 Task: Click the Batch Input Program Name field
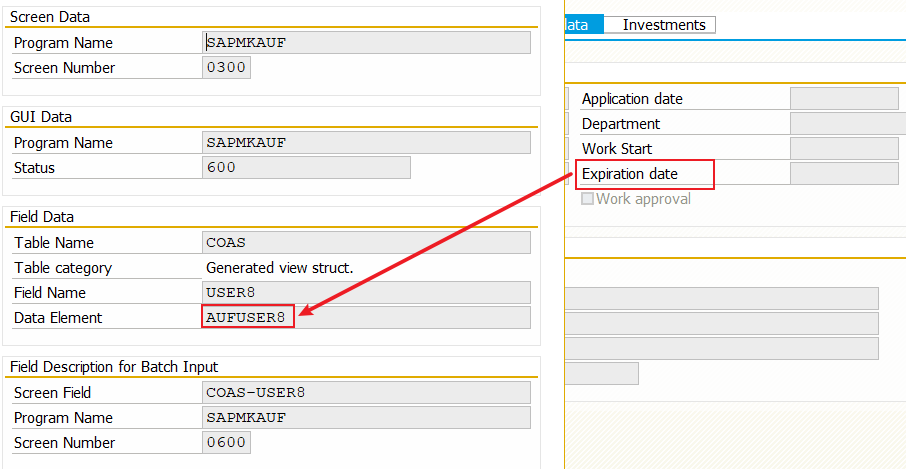(366, 418)
